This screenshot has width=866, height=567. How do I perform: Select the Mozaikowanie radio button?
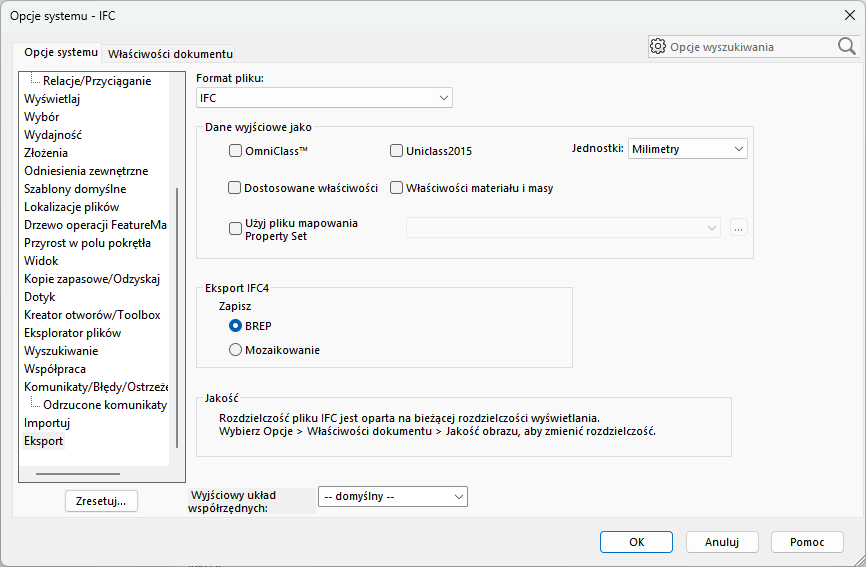[236, 350]
